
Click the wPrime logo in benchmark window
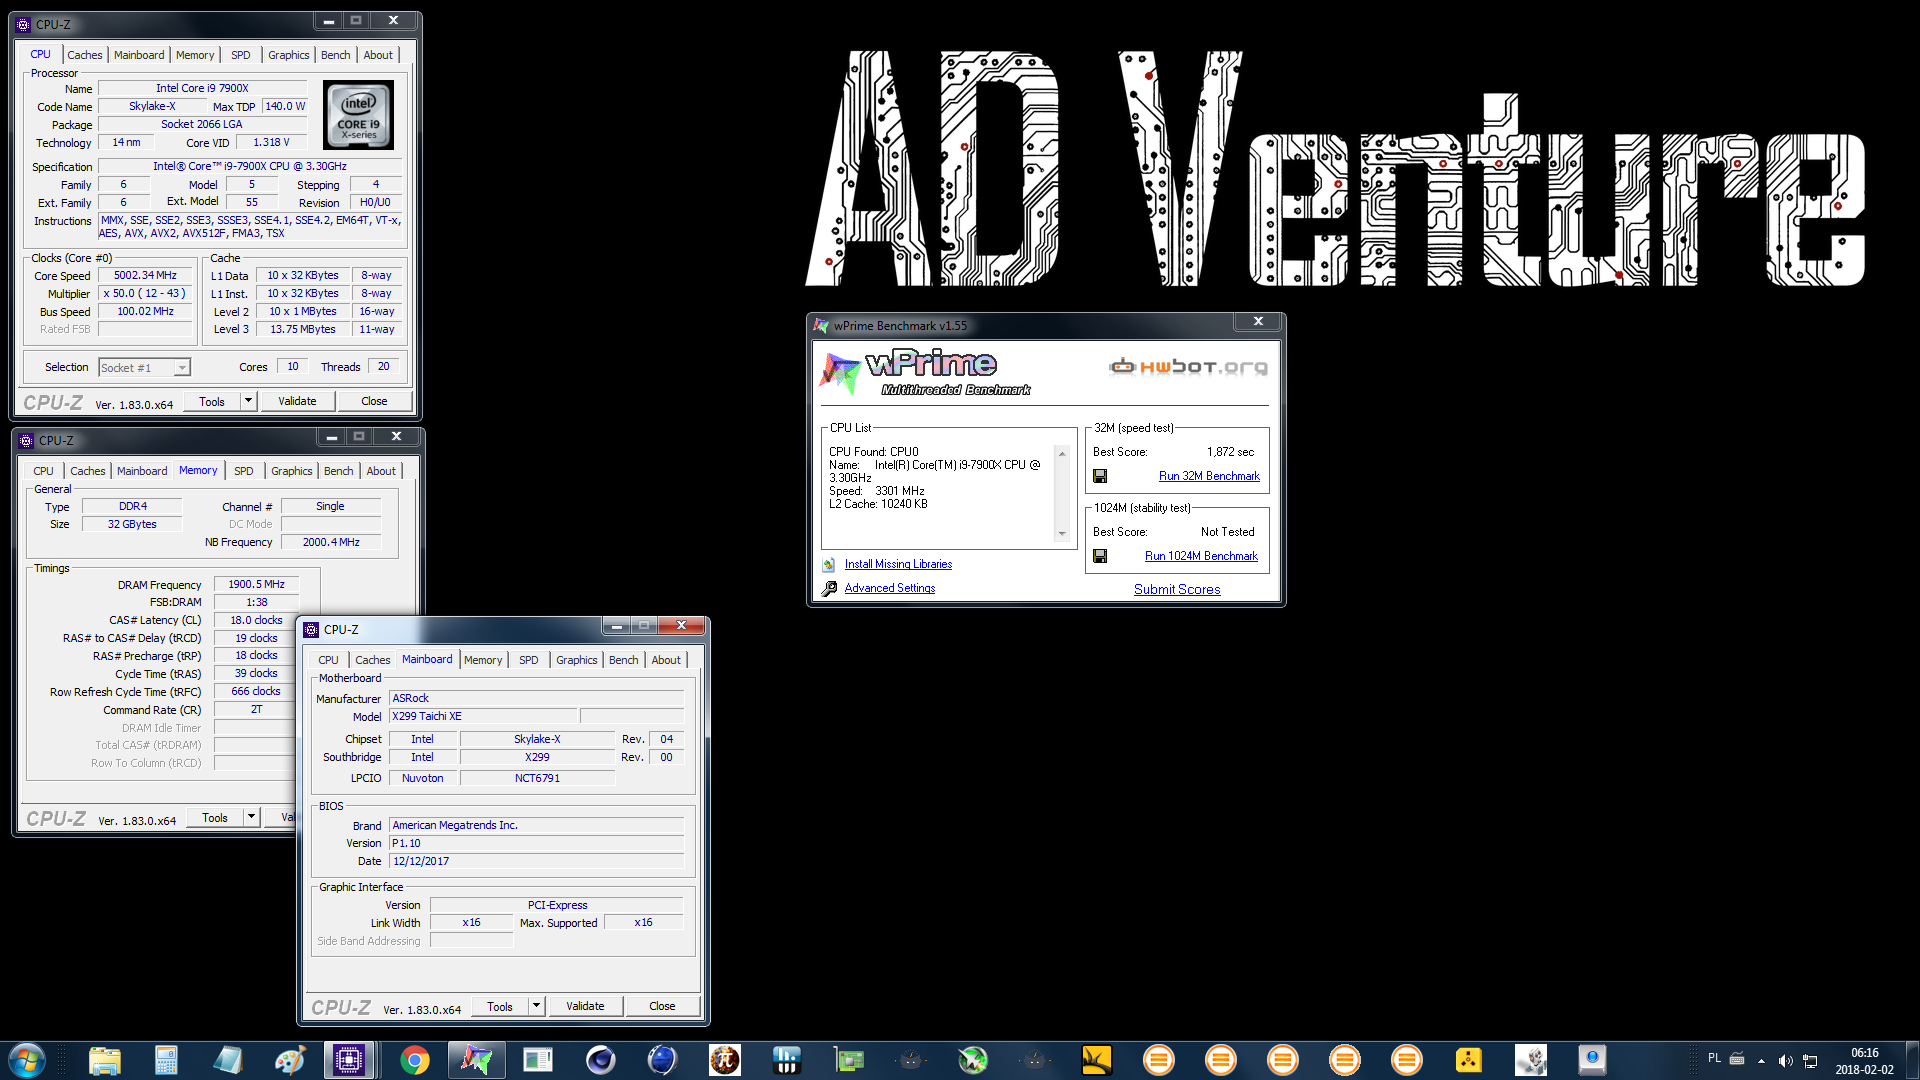click(x=925, y=373)
